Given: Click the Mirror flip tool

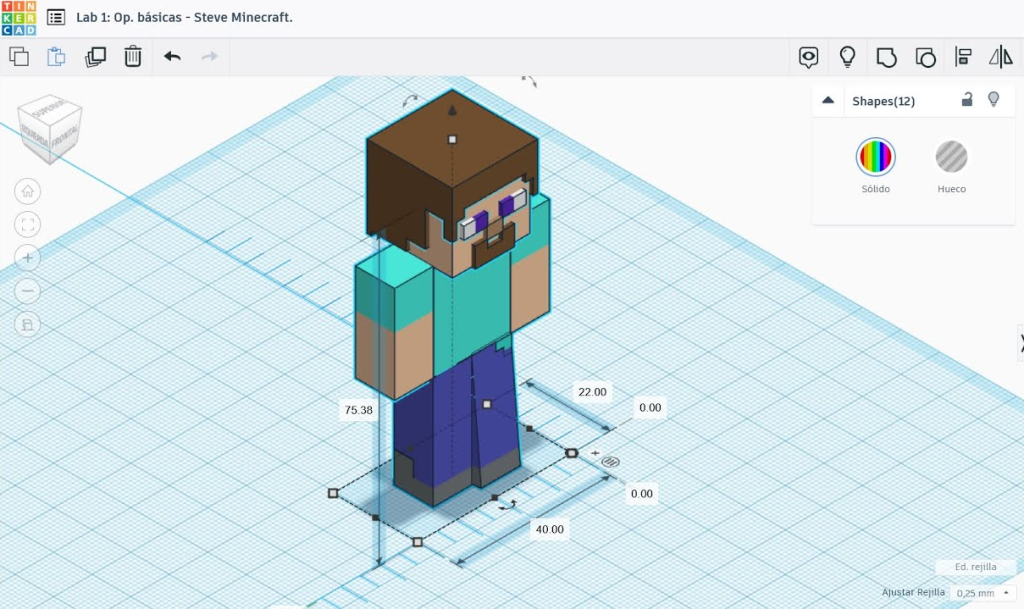Looking at the screenshot, I should [1000, 57].
